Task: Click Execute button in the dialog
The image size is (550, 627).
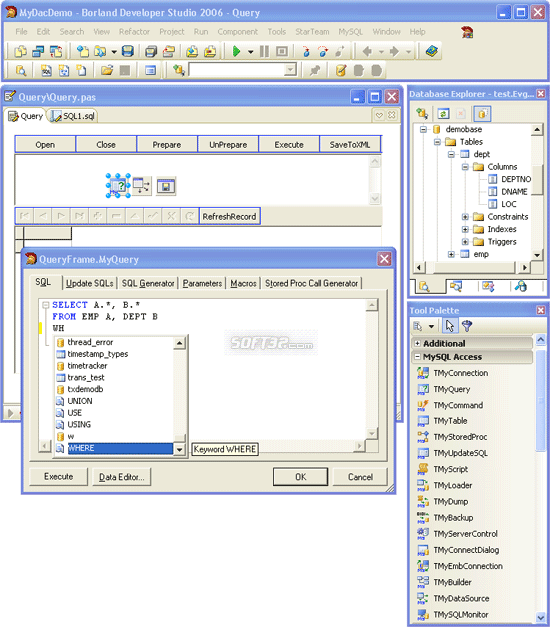Action: coord(58,476)
